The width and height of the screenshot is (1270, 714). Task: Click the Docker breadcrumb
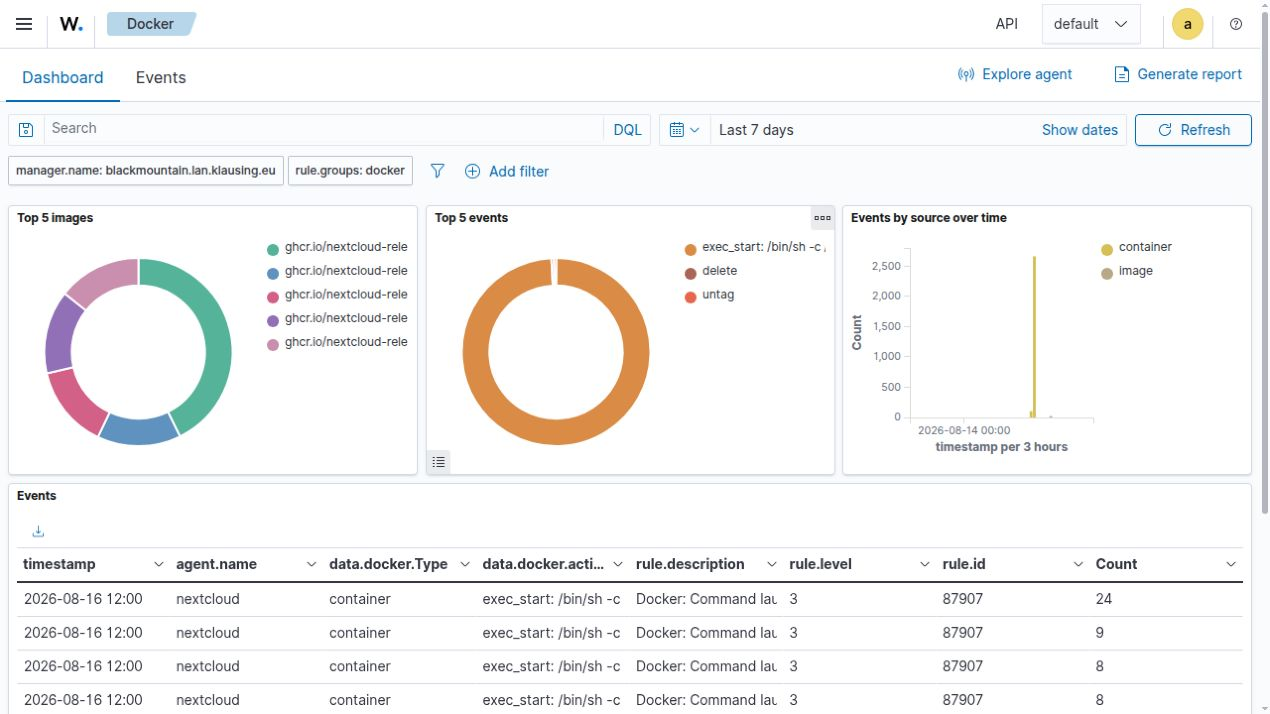(x=150, y=24)
